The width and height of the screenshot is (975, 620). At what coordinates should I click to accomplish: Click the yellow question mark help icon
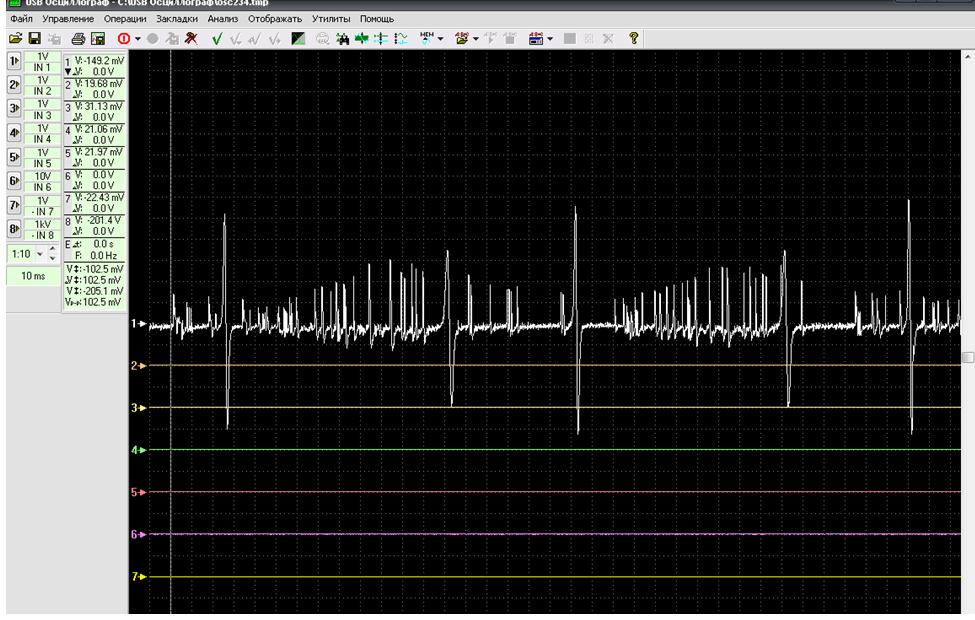pos(633,39)
